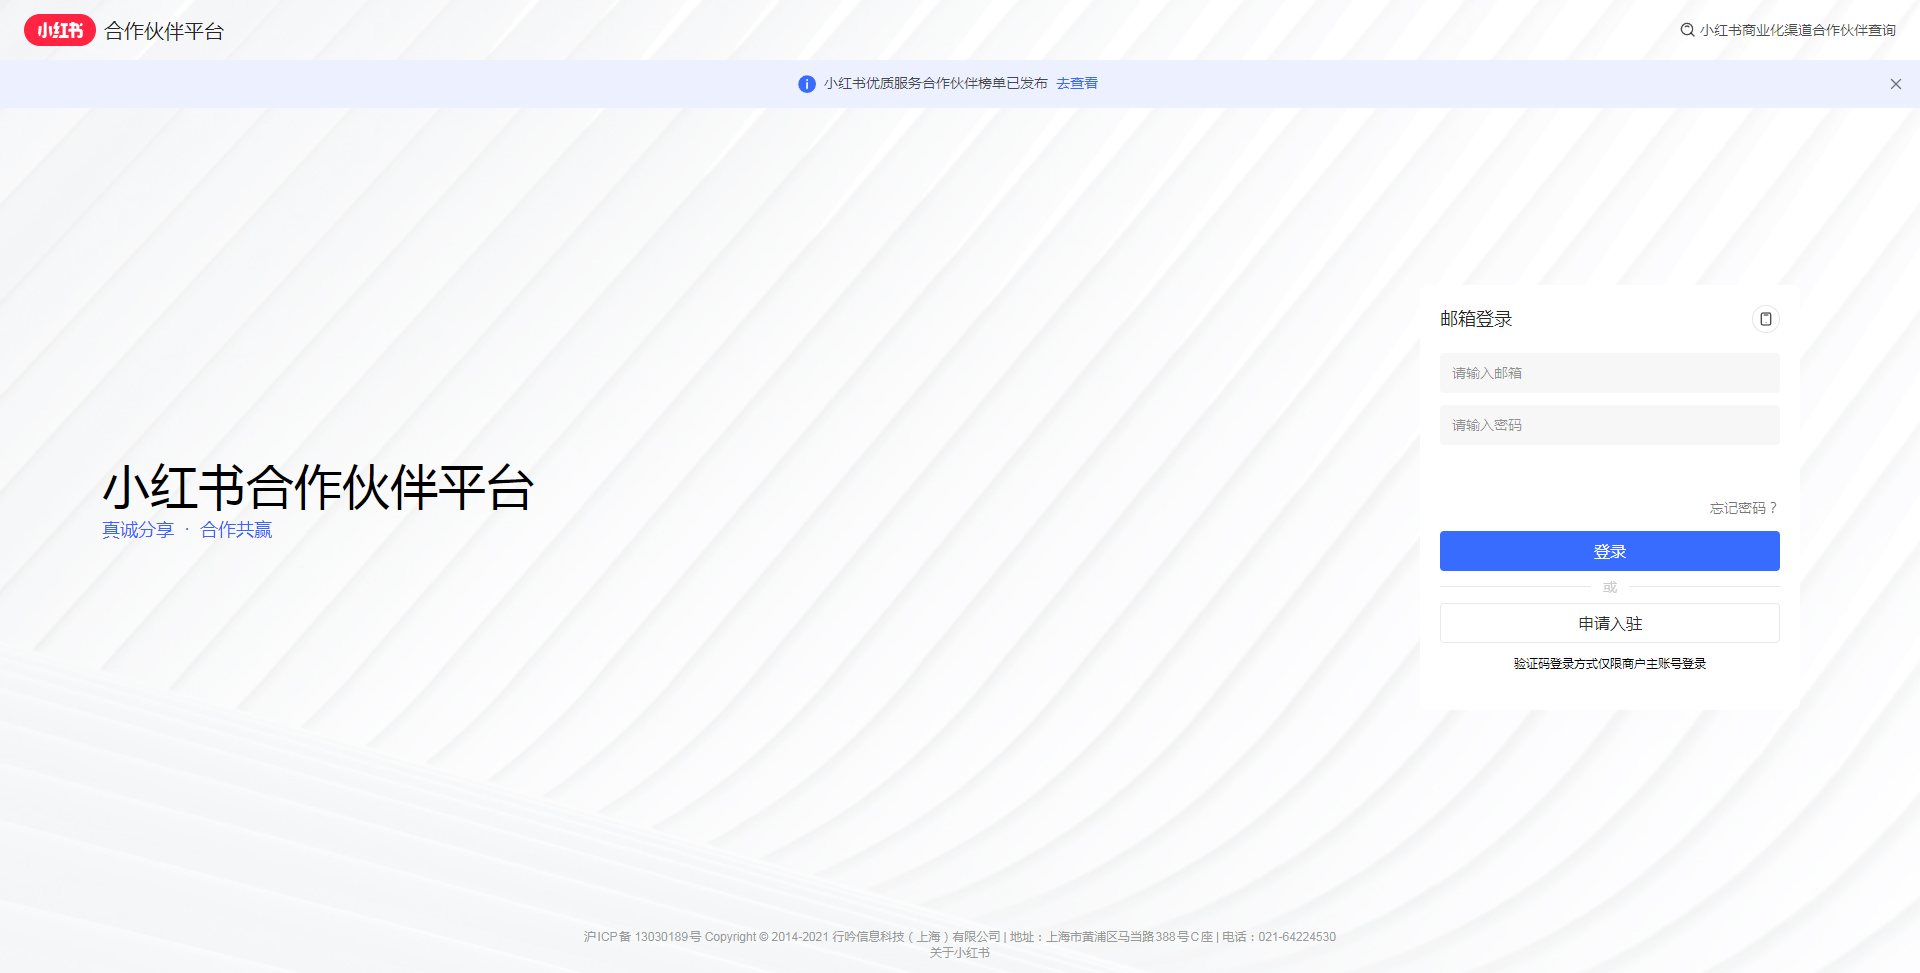Click the 真诚分享 tagline text
This screenshot has height=973, width=1920.
[137, 530]
